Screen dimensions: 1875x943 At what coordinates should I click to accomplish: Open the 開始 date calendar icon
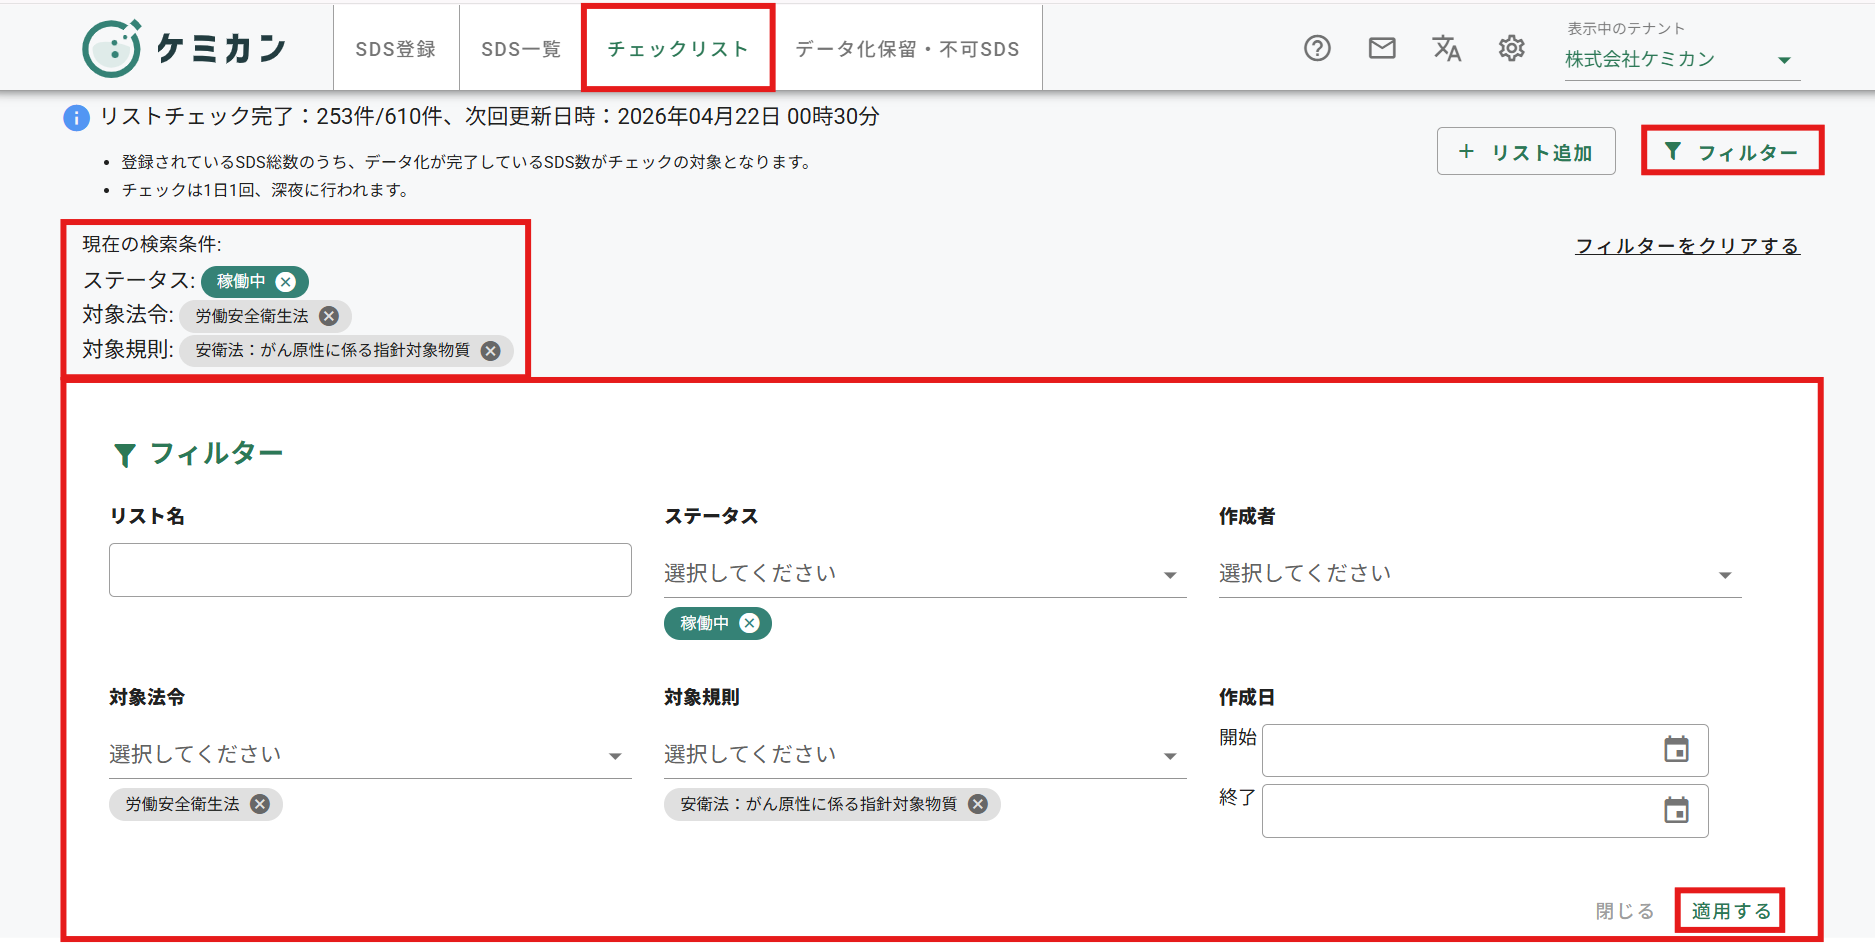click(1676, 749)
